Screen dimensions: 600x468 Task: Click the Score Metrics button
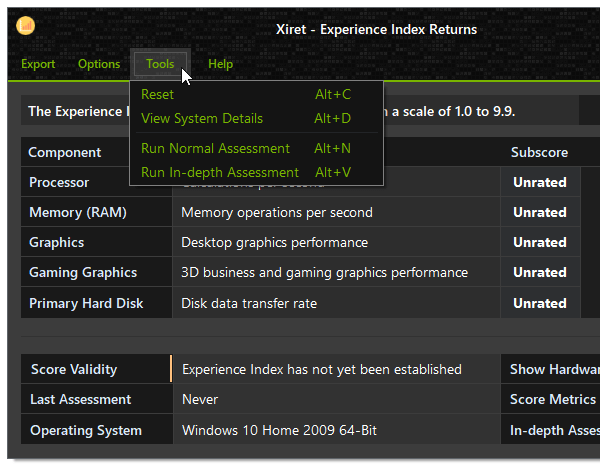click(550, 399)
